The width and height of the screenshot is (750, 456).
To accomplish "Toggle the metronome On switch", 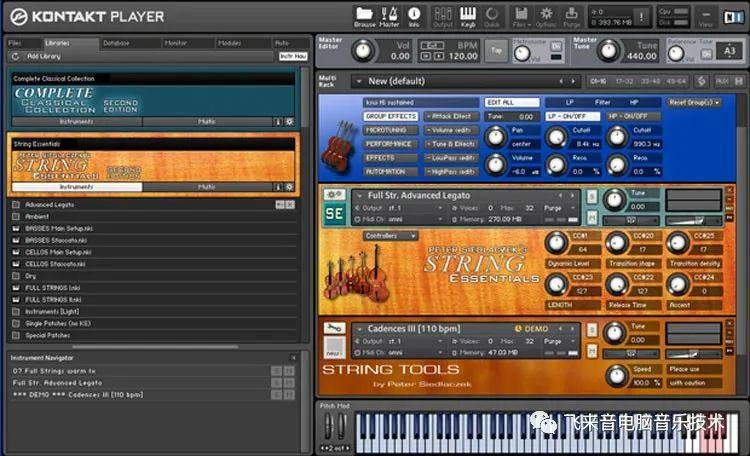I will click(x=556, y=46).
